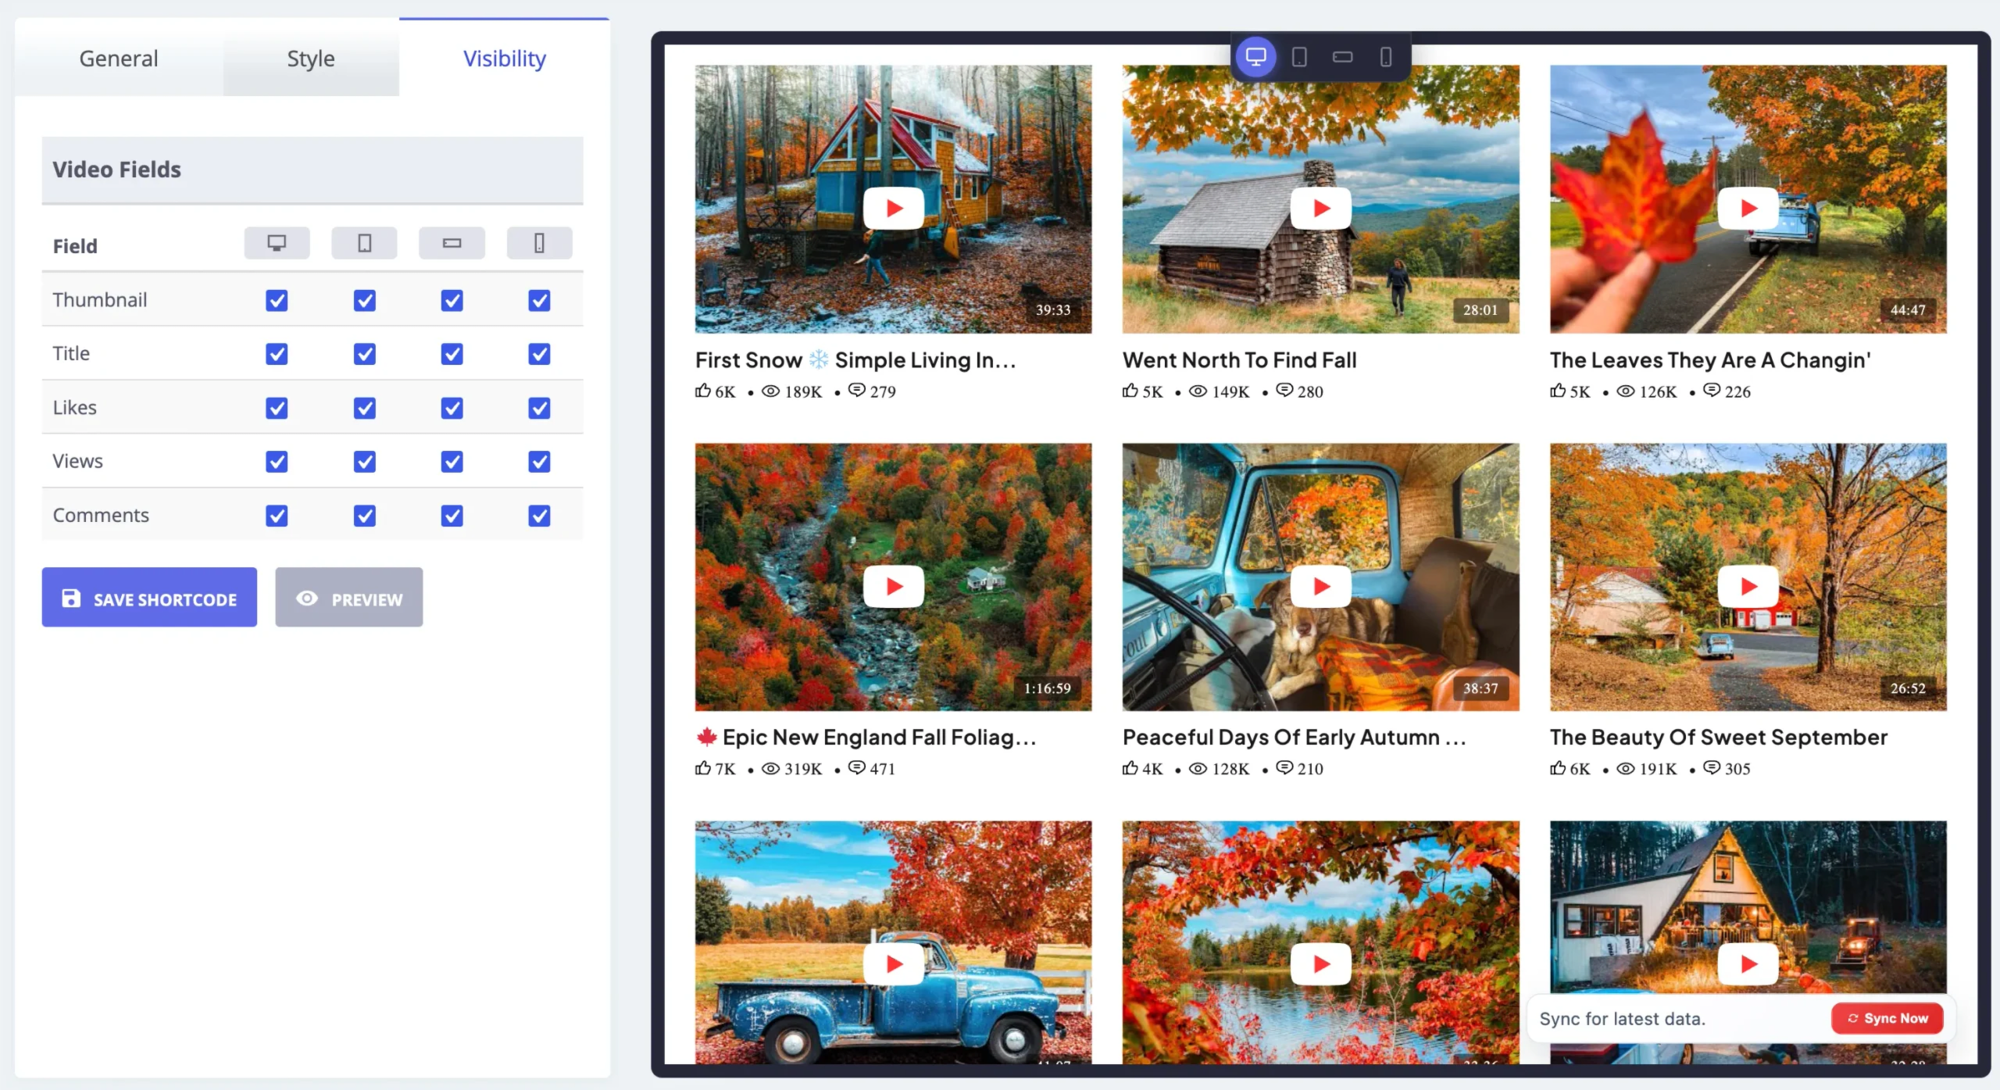Click the red Sync Now button
This screenshot has height=1090, width=2000.
[x=1887, y=1018]
